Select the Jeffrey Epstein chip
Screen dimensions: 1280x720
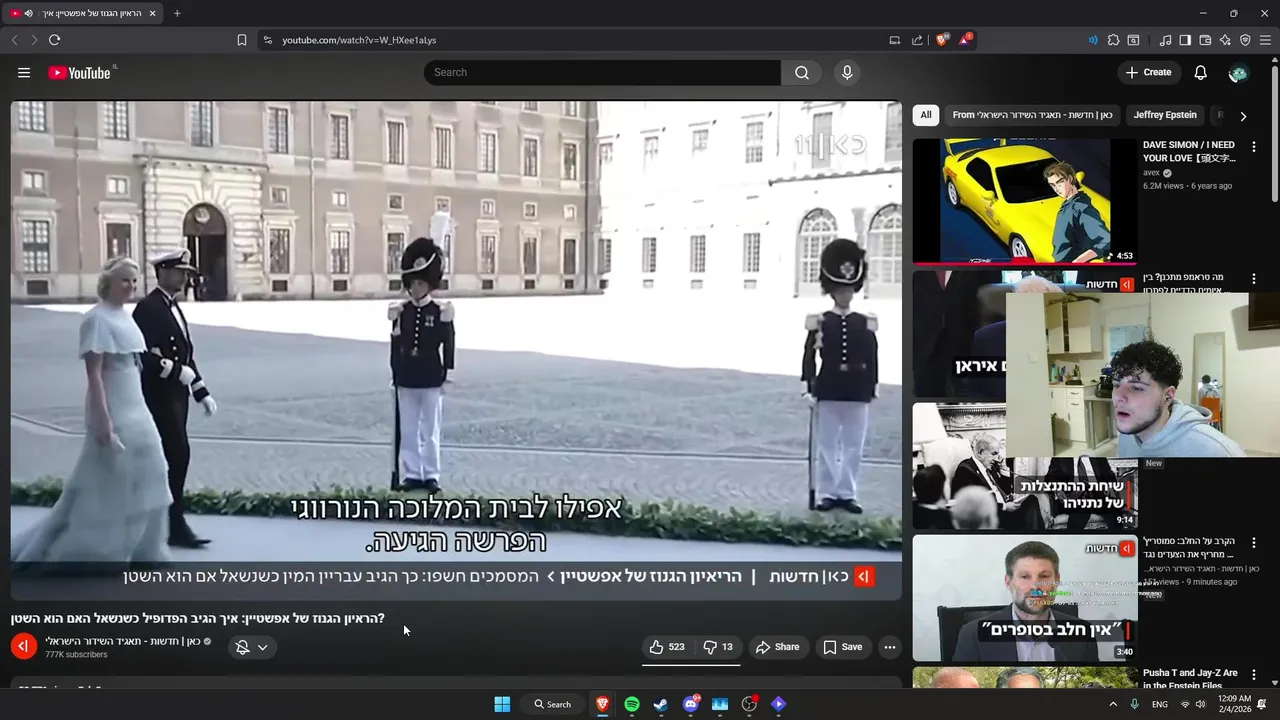click(x=1165, y=115)
